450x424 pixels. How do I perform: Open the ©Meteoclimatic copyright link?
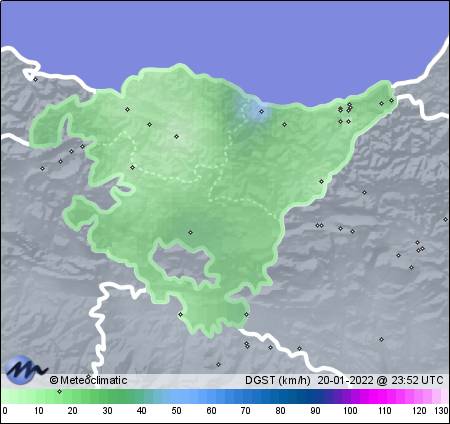pyautogui.click(x=88, y=380)
